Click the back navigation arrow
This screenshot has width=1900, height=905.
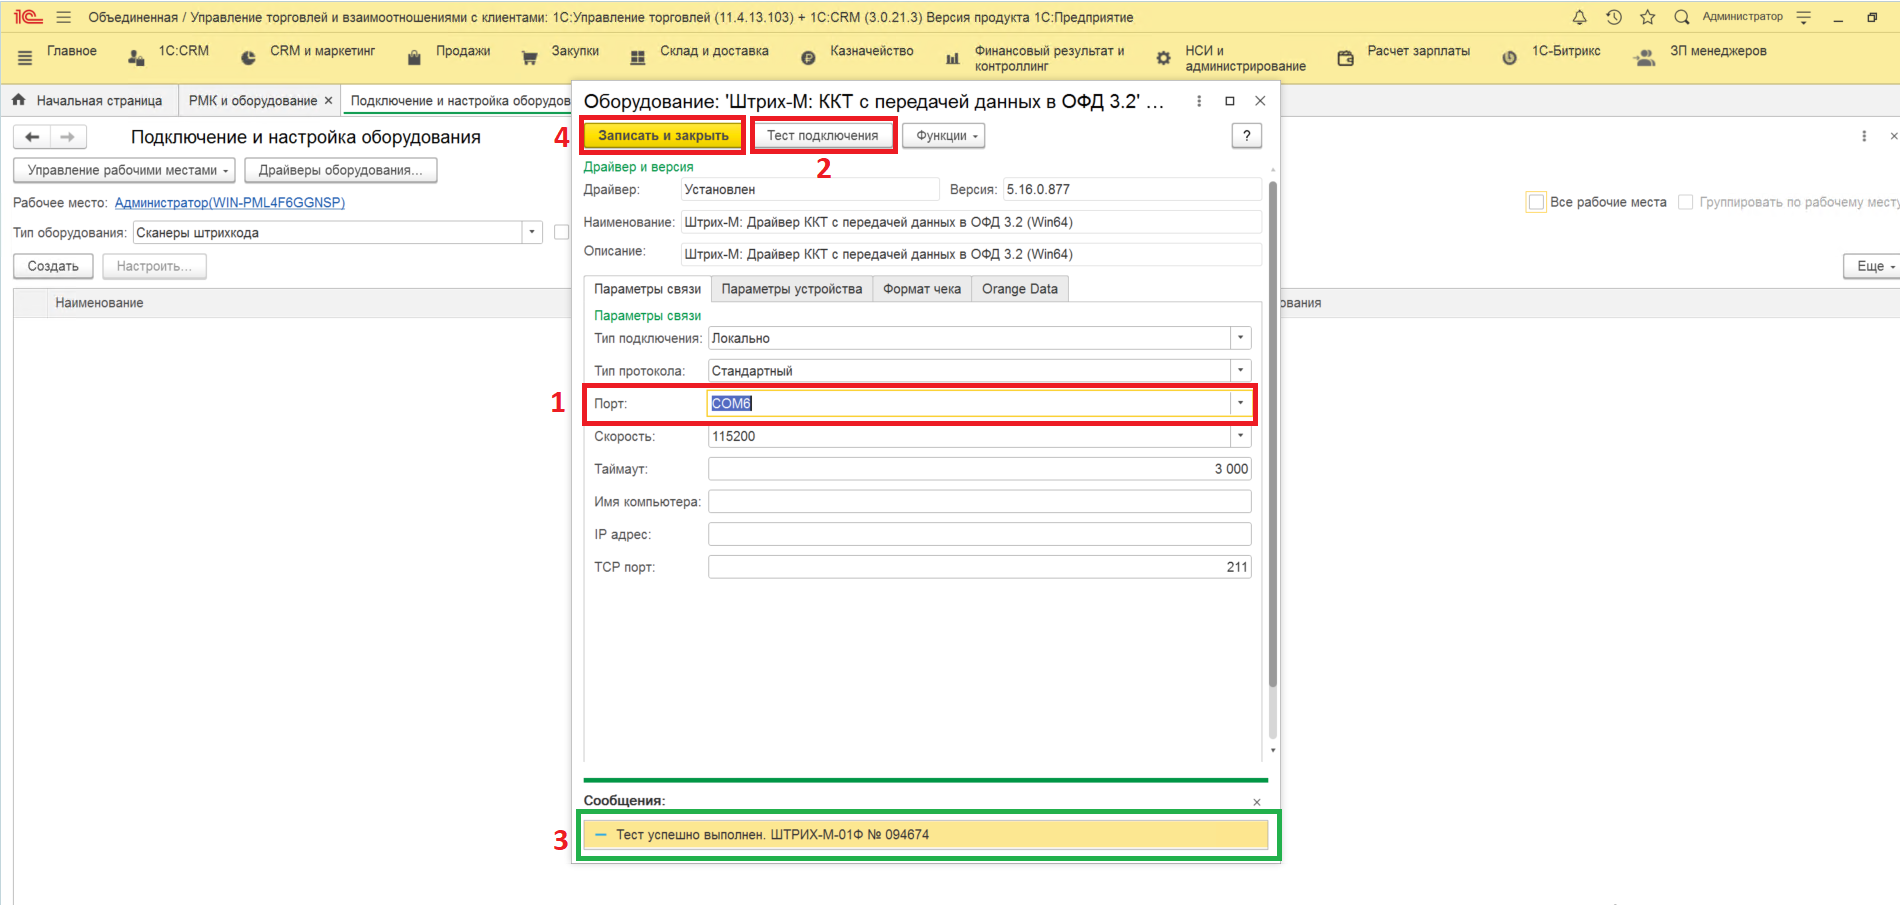point(32,137)
